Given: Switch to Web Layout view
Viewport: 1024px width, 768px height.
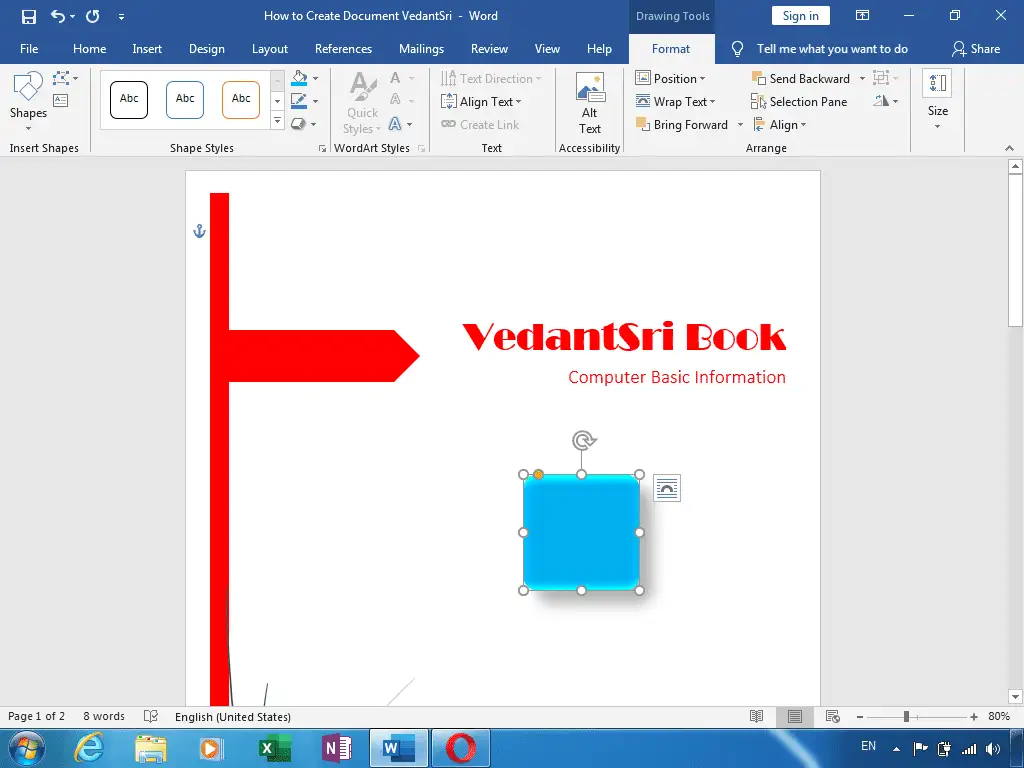Looking at the screenshot, I should (833, 716).
